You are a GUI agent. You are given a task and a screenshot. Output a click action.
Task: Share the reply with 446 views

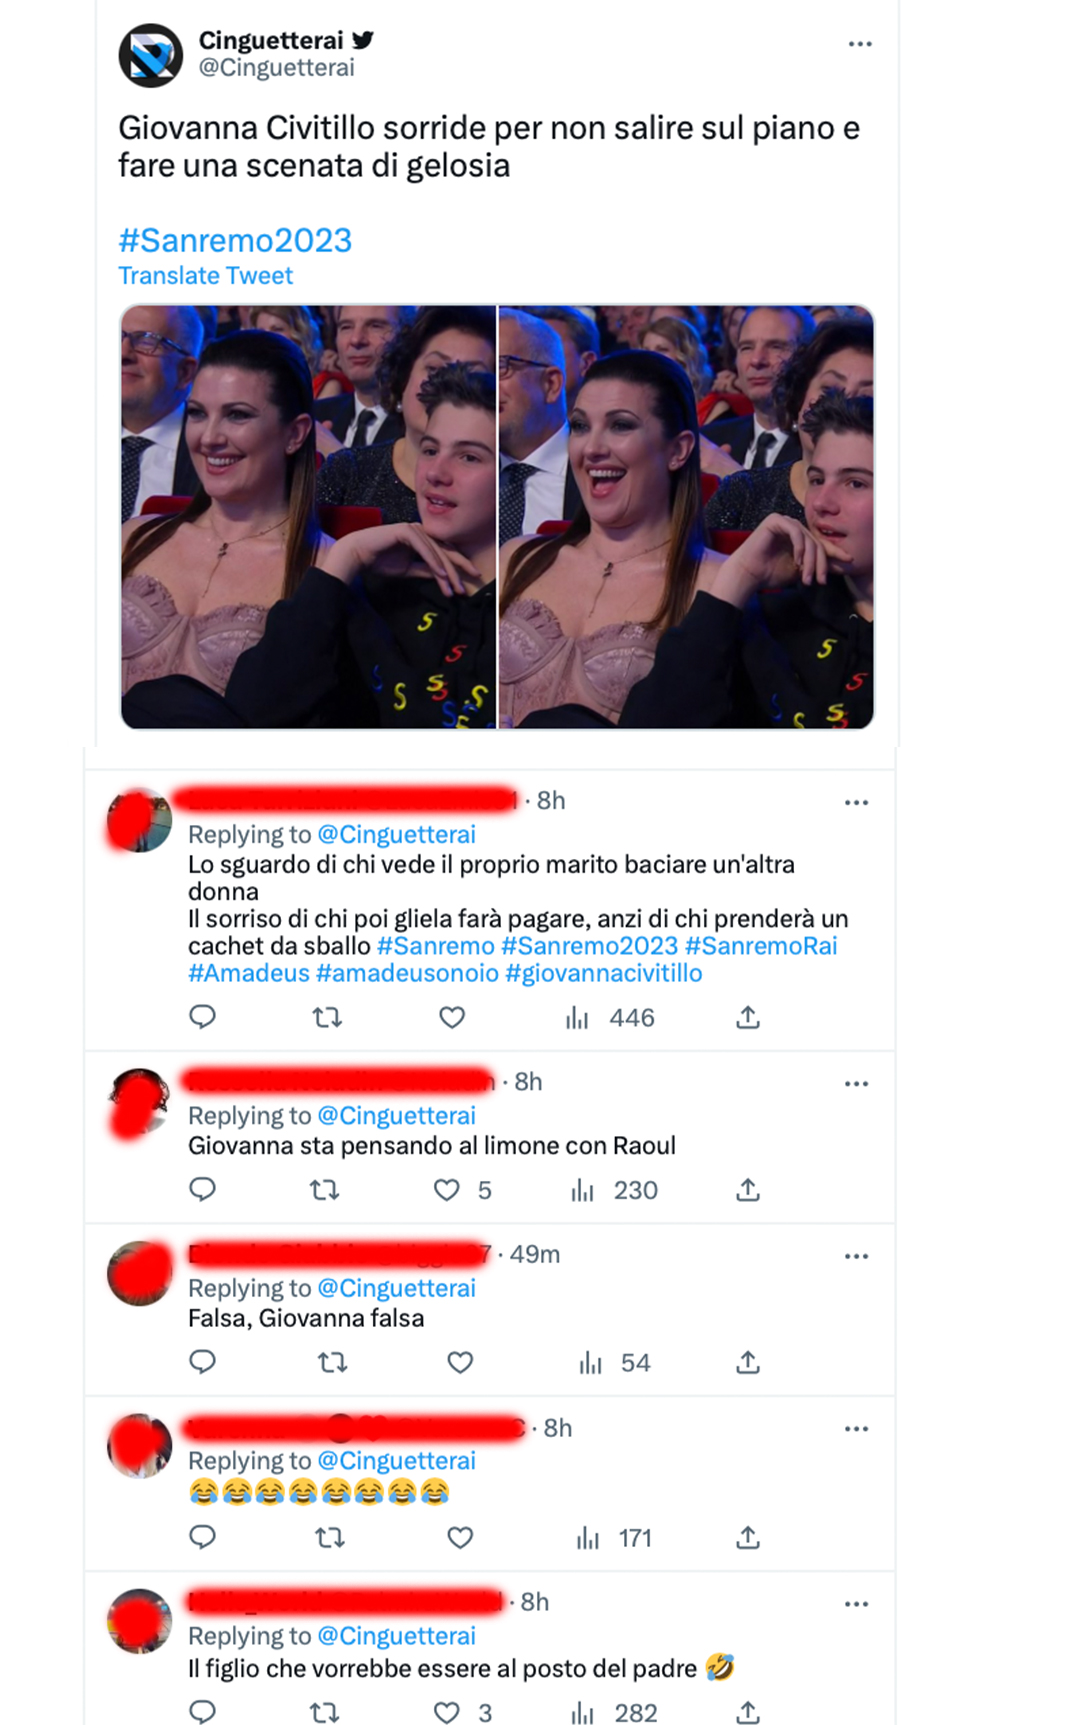tap(748, 1018)
